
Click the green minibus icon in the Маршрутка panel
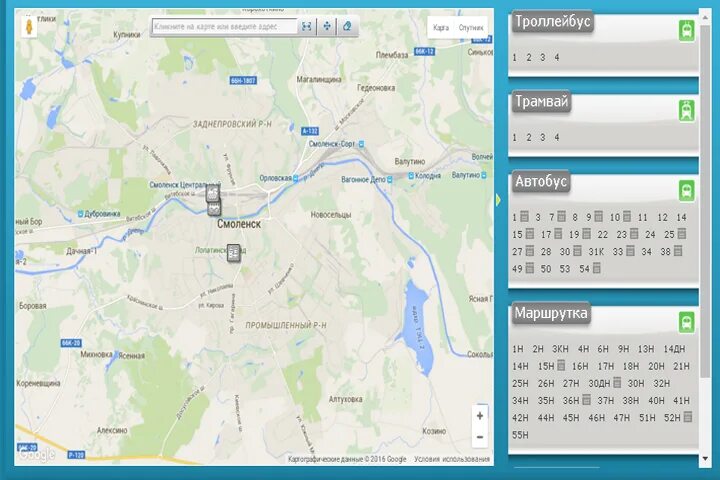[686, 322]
